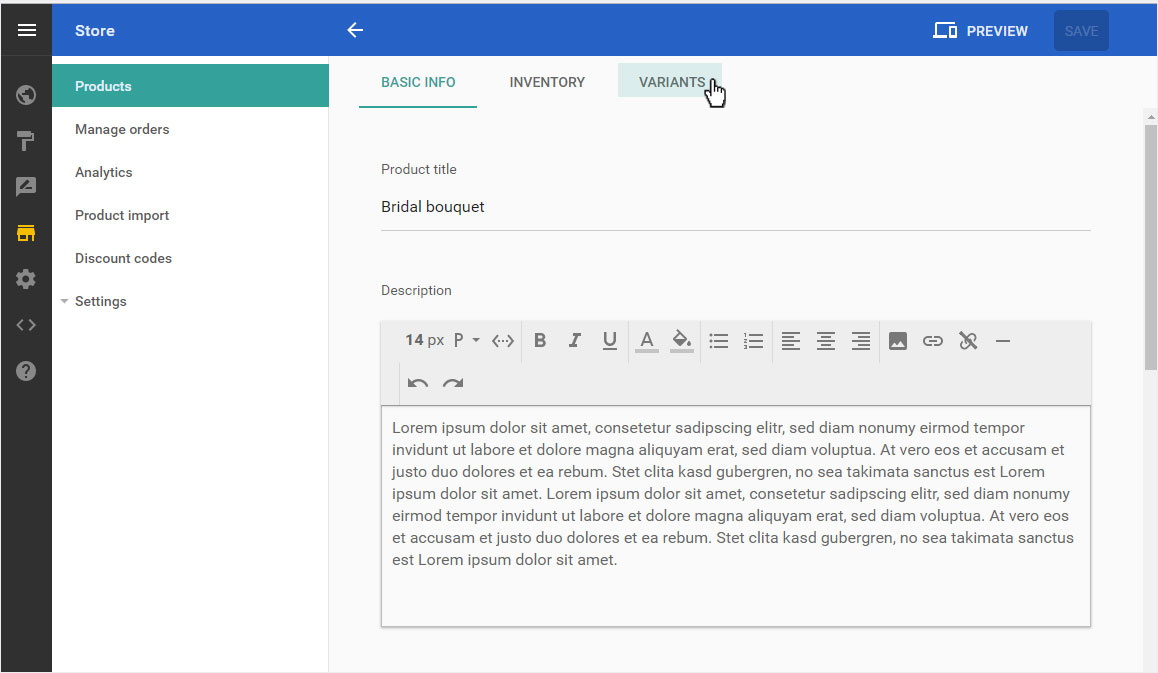
Task: Align text center
Action: point(826,341)
